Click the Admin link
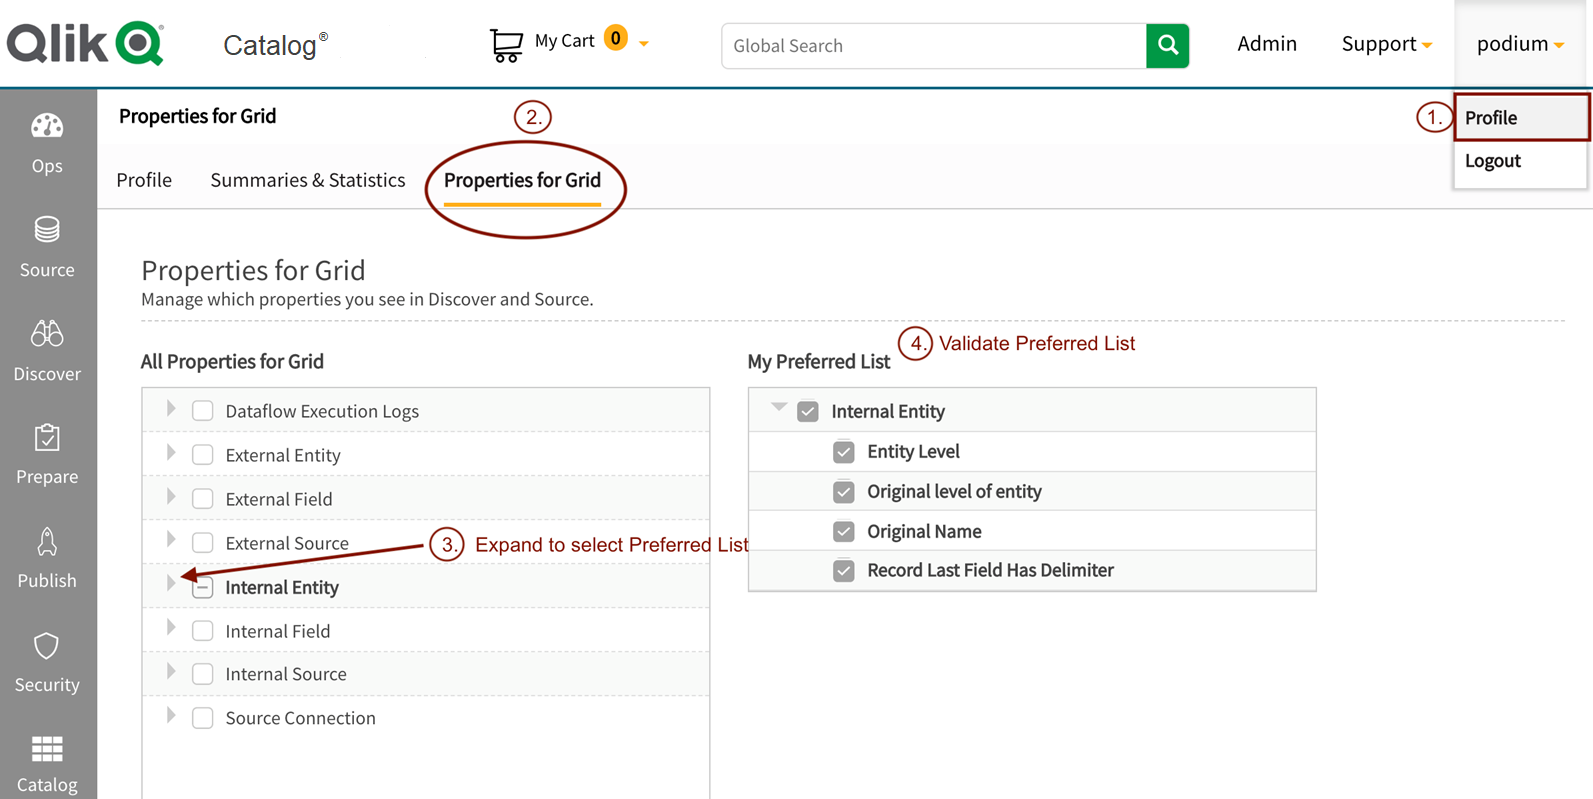Viewport: 1593px width, 799px height. click(1266, 44)
